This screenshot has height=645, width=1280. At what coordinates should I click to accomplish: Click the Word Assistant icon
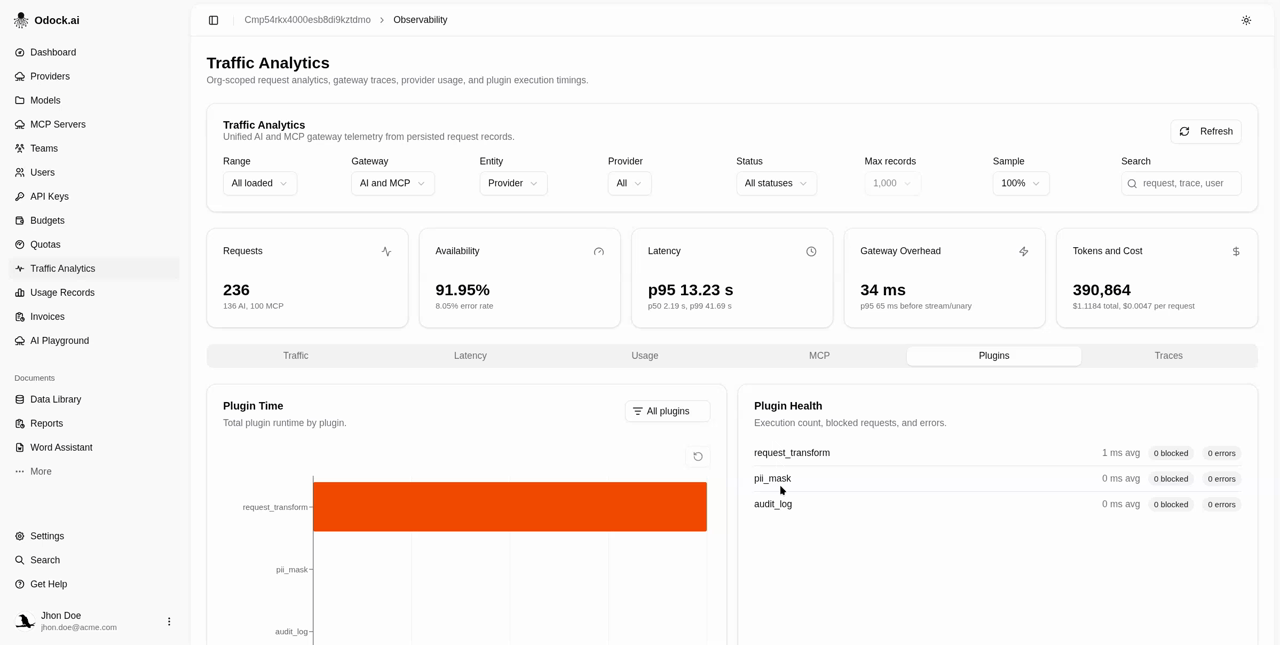pyautogui.click(x=19, y=447)
